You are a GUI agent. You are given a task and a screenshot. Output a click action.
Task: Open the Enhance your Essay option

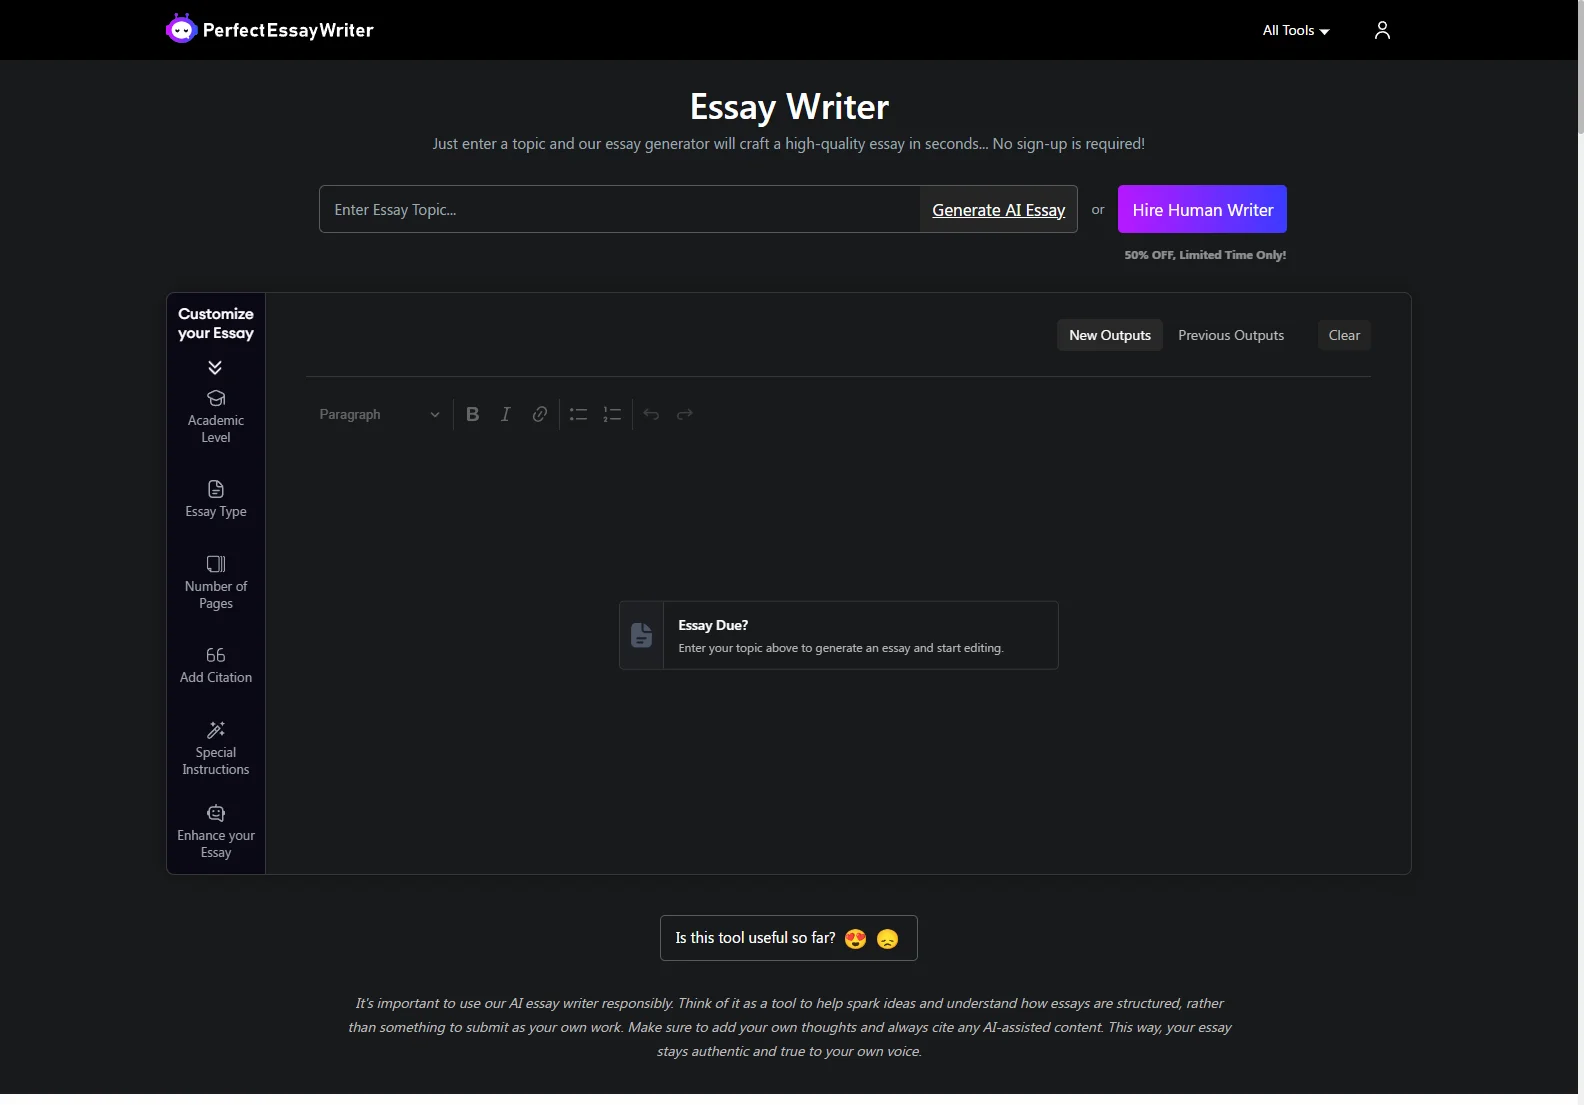216,831
